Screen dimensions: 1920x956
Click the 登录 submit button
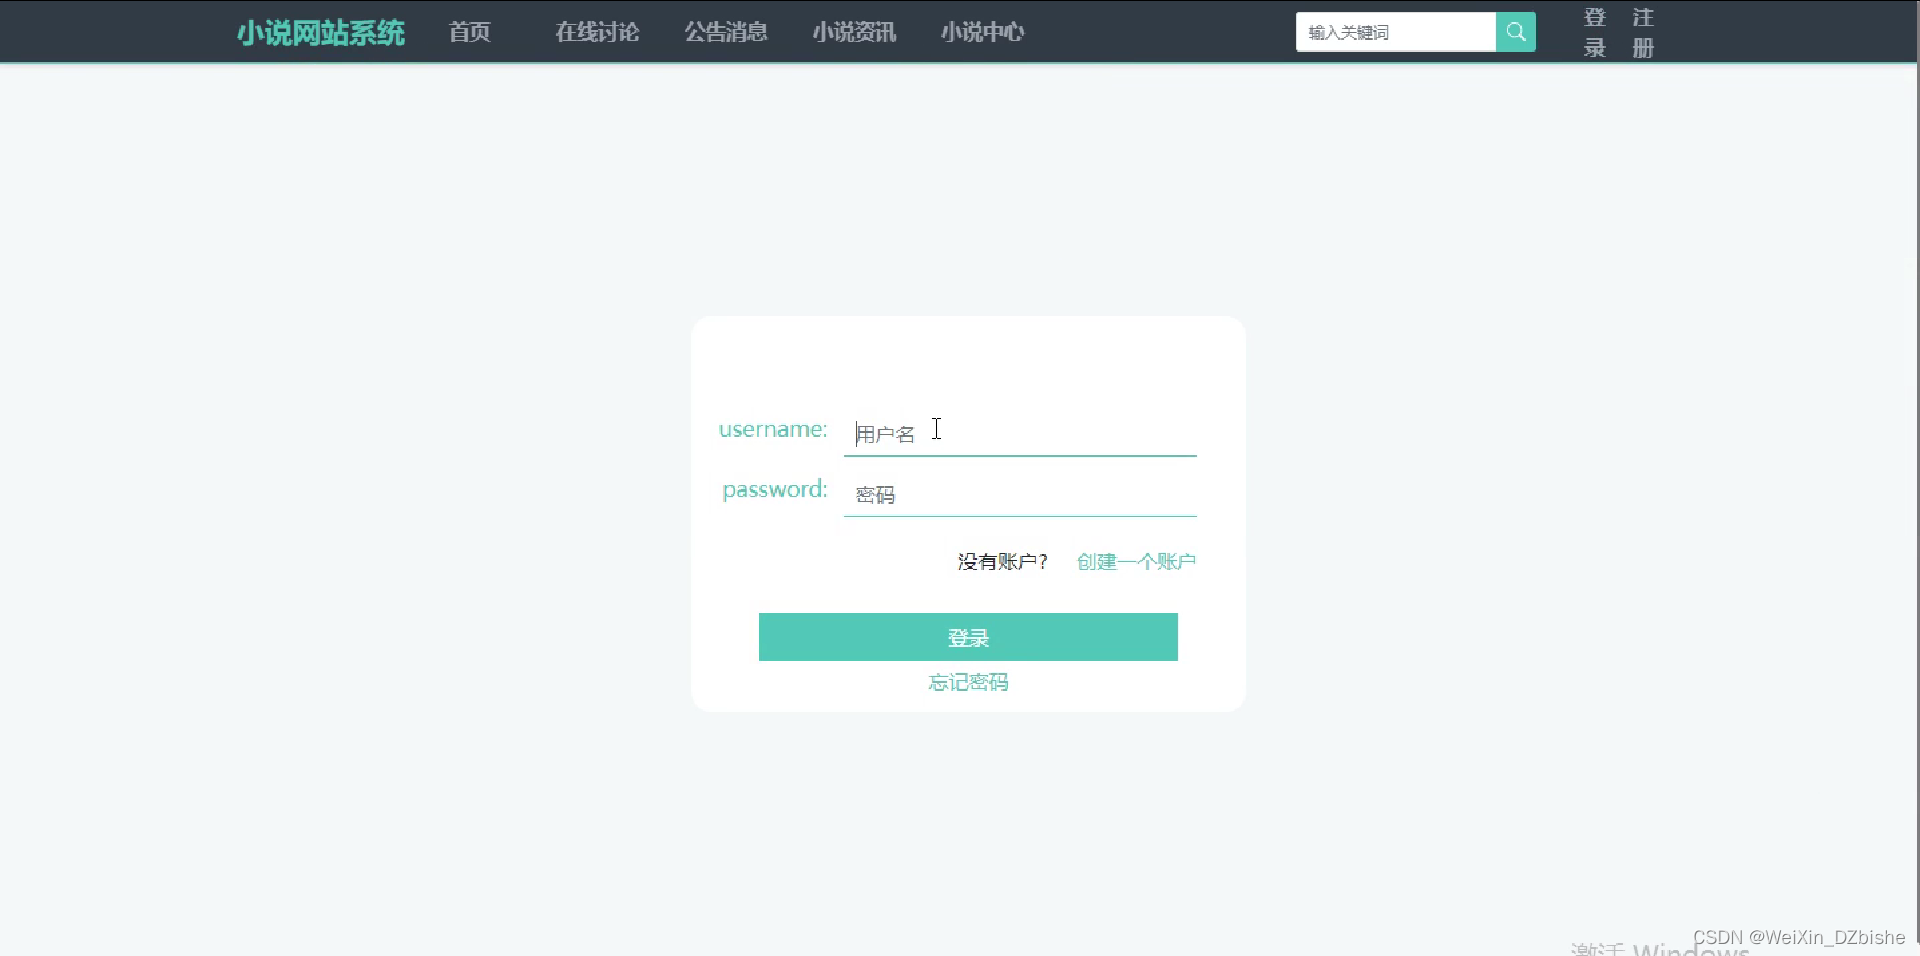(x=967, y=637)
